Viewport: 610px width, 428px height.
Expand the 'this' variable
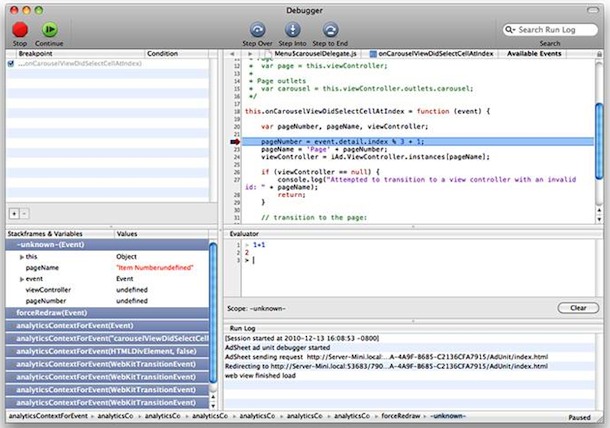(x=22, y=257)
